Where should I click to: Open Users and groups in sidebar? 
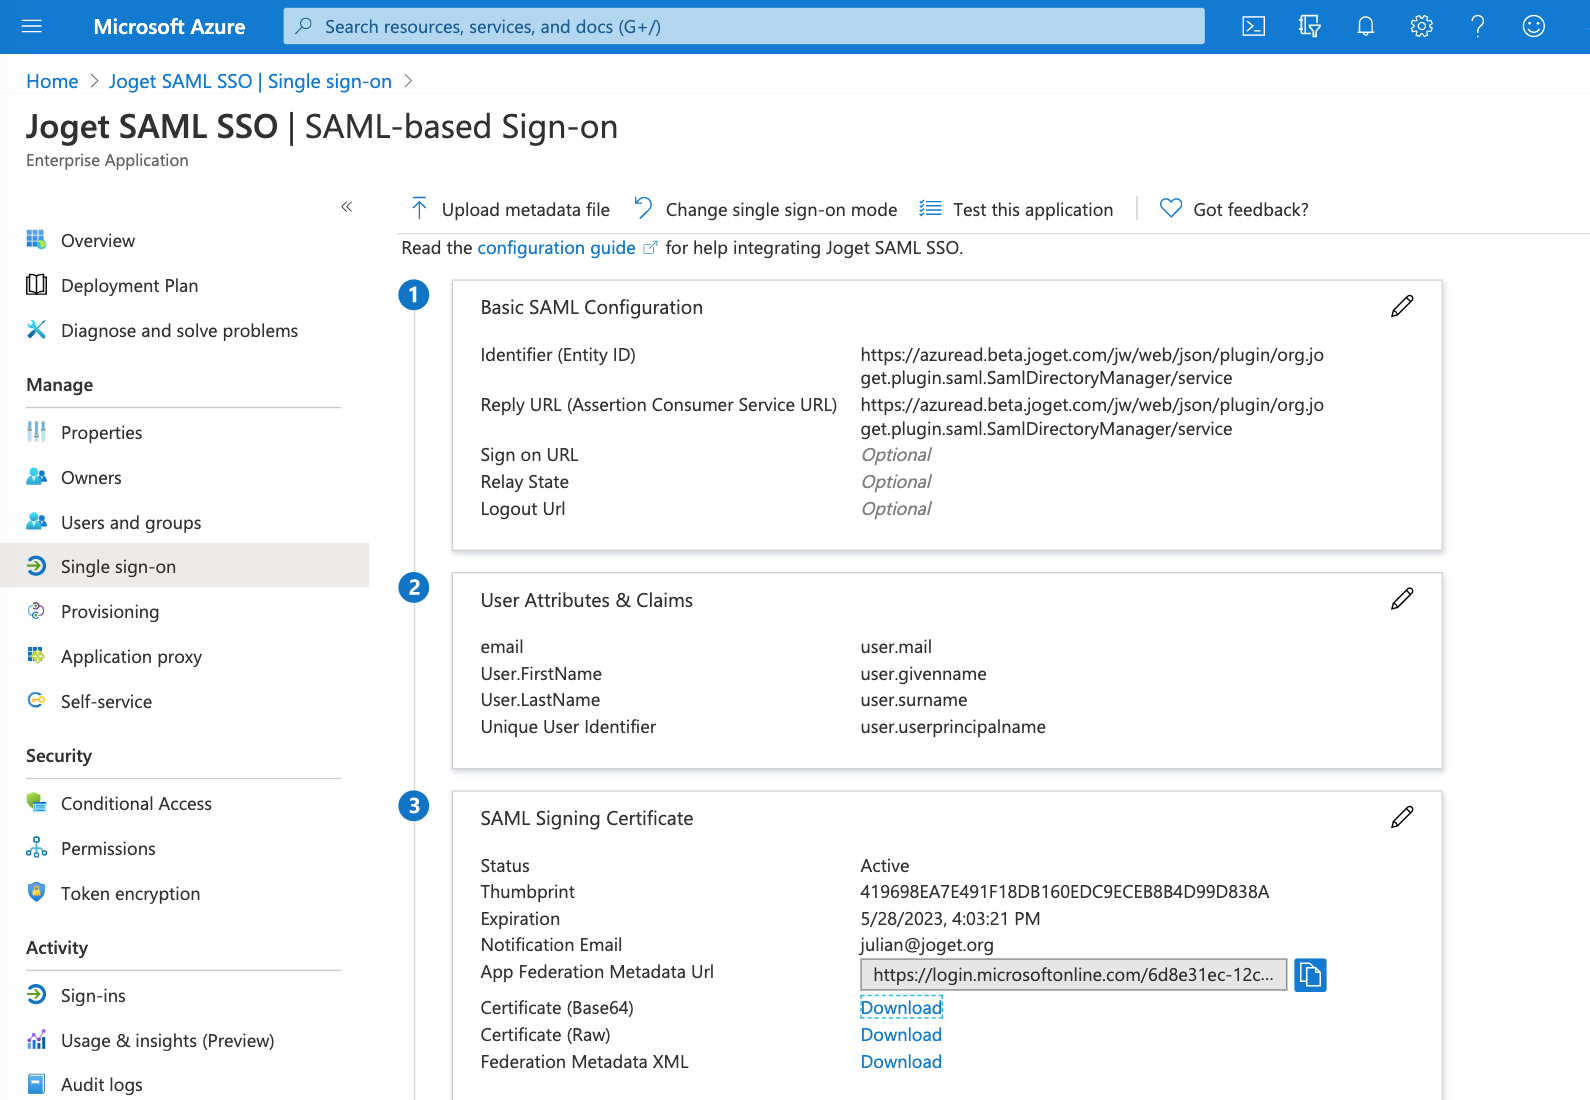131,523
